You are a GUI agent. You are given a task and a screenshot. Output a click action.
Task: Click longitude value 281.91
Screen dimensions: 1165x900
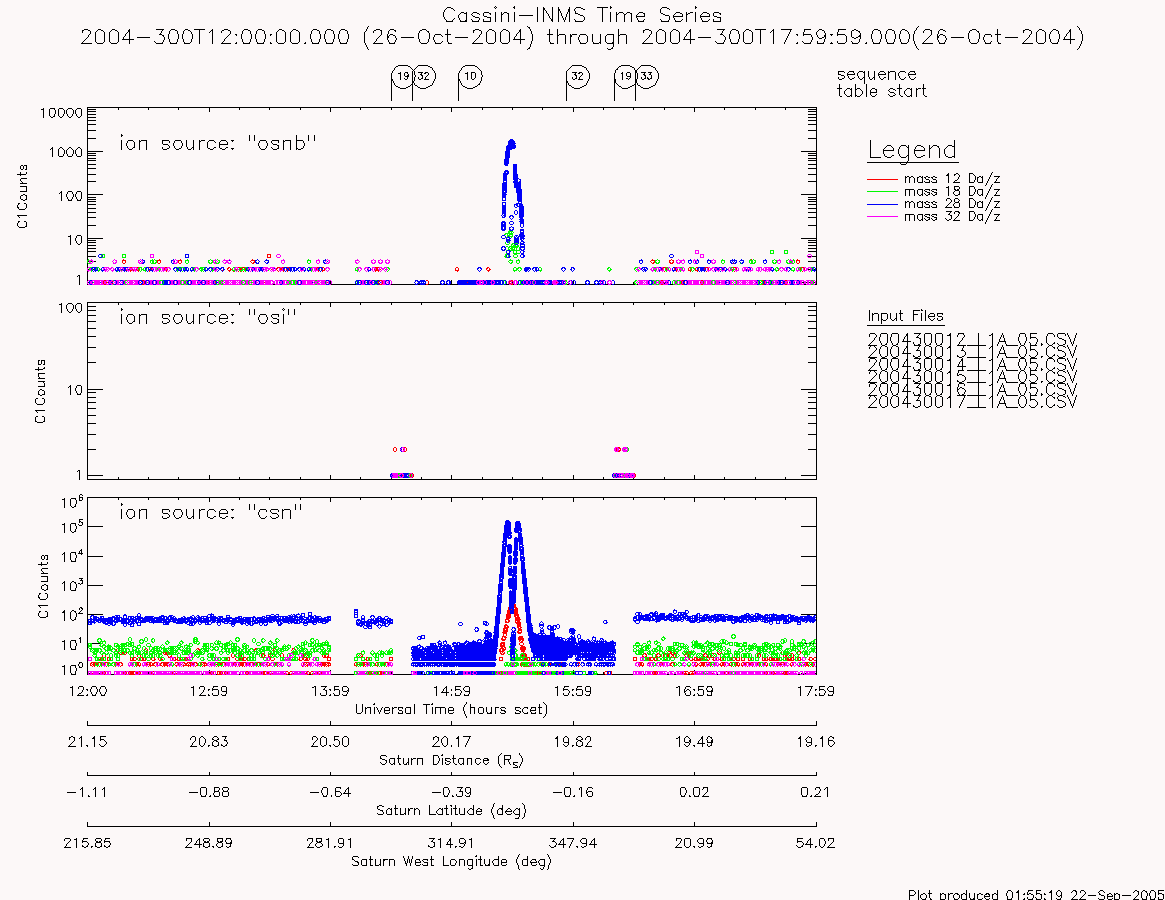[x=330, y=843]
